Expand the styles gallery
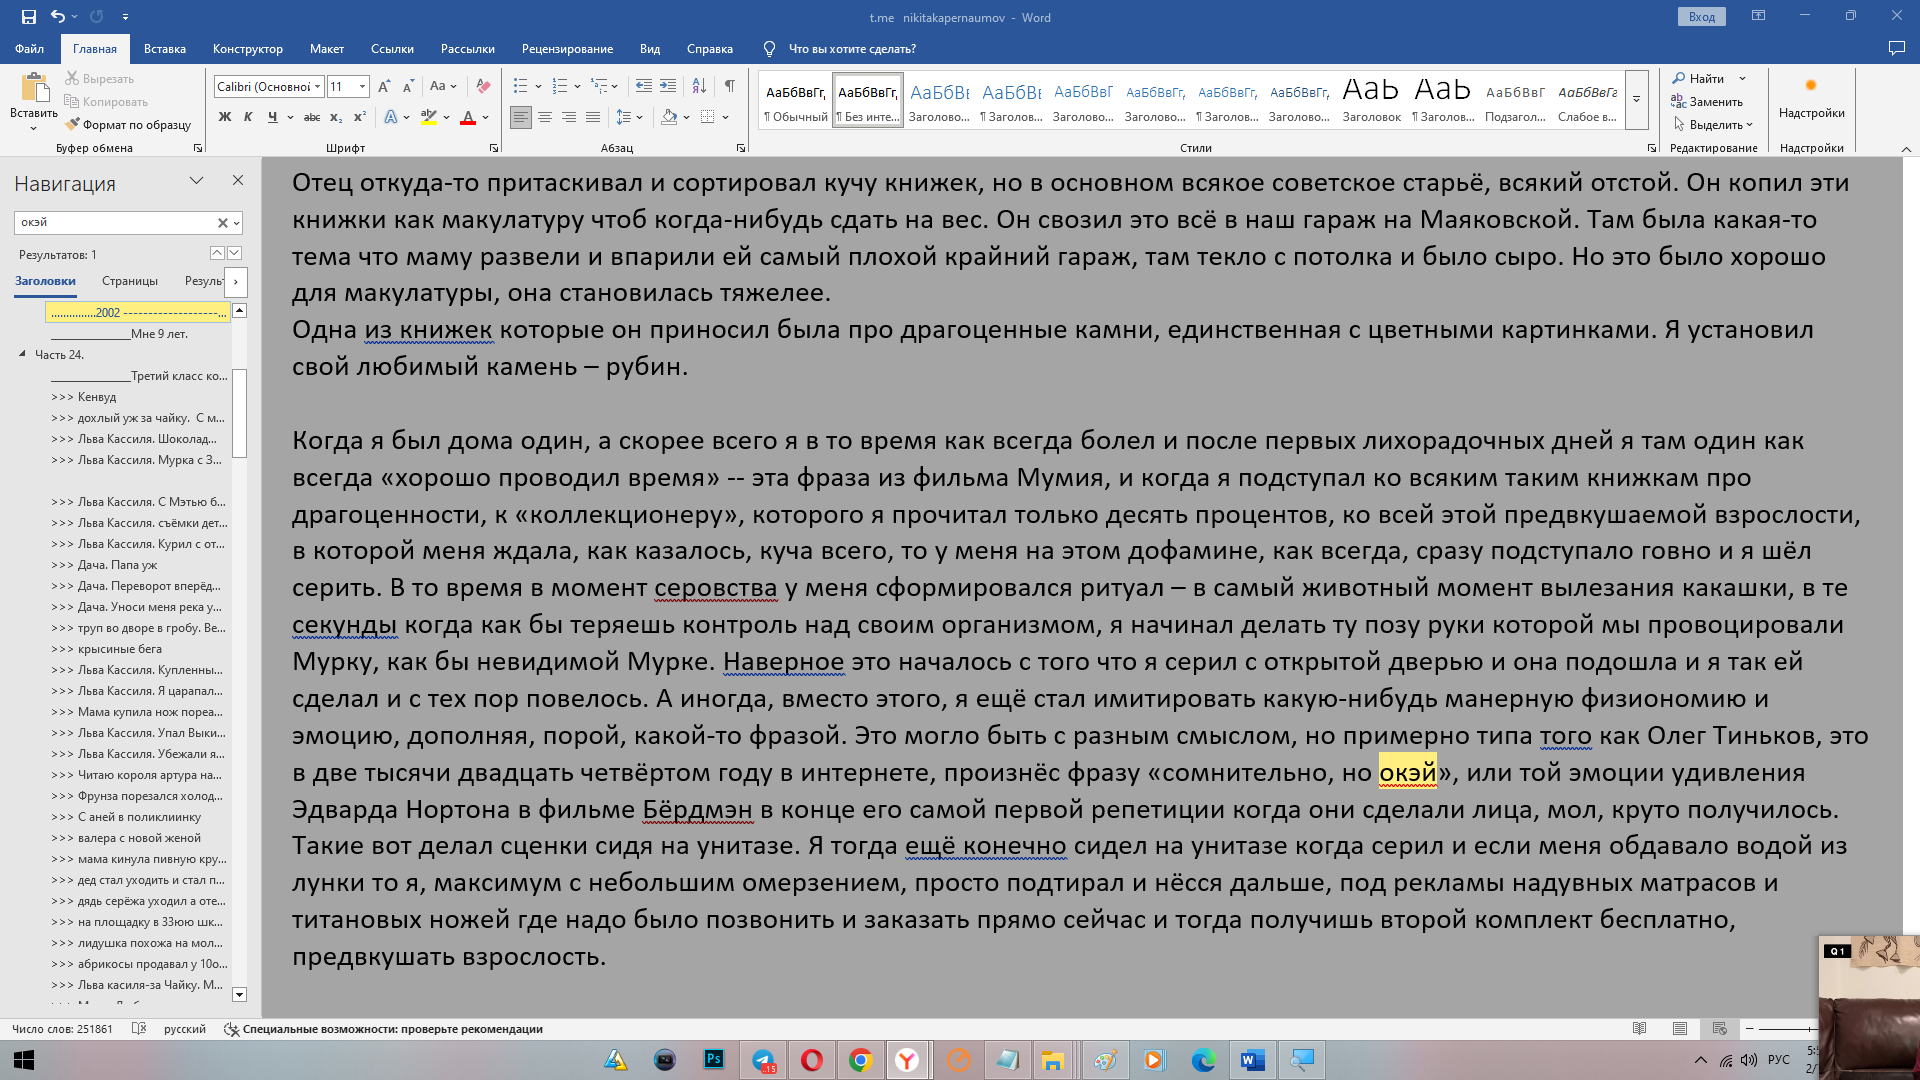The image size is (1920, 1080). [x=1637, y=99]
